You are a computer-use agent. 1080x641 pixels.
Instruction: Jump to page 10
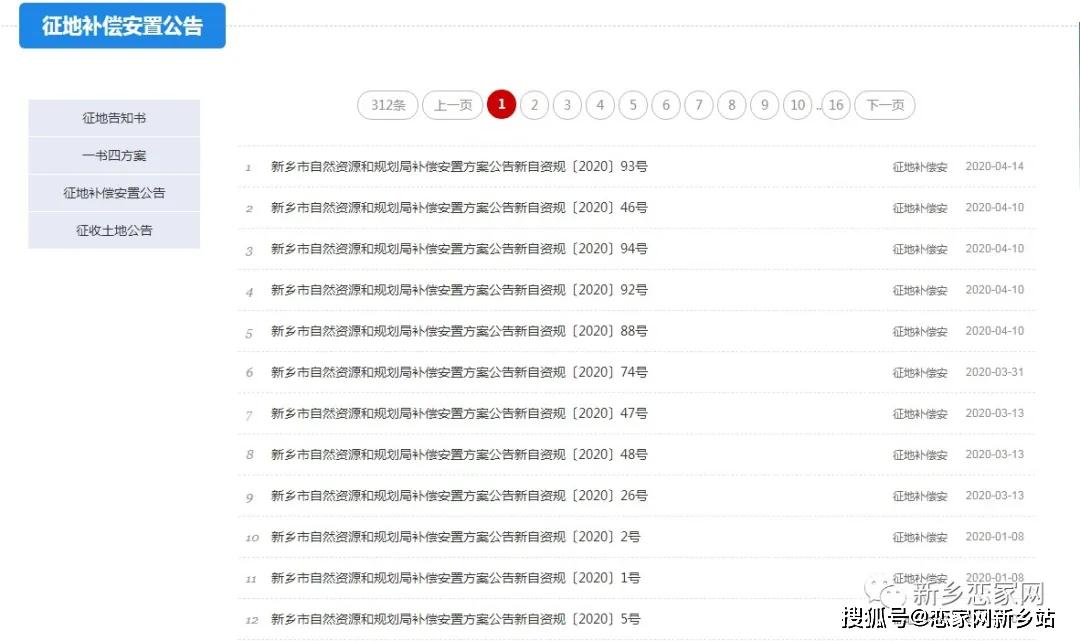(798, 105)
